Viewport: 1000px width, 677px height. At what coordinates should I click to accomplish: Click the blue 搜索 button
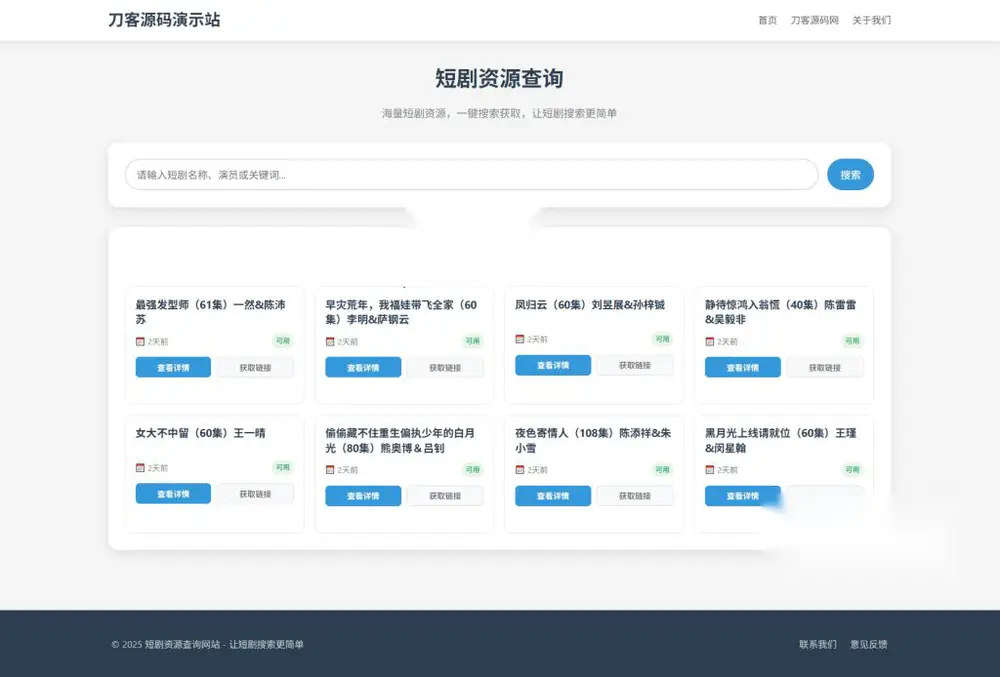(850, 175)
